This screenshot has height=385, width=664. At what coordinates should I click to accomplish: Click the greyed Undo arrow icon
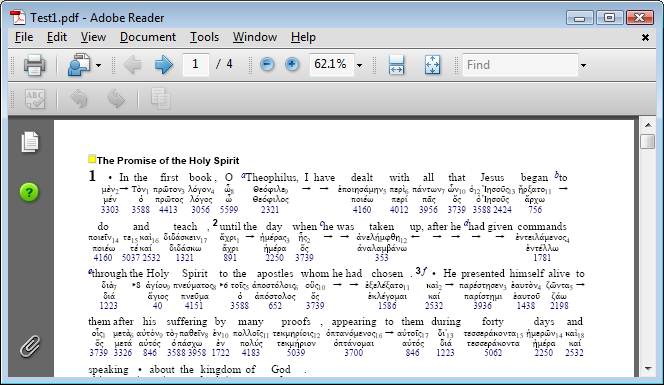[x=79, y=99]
